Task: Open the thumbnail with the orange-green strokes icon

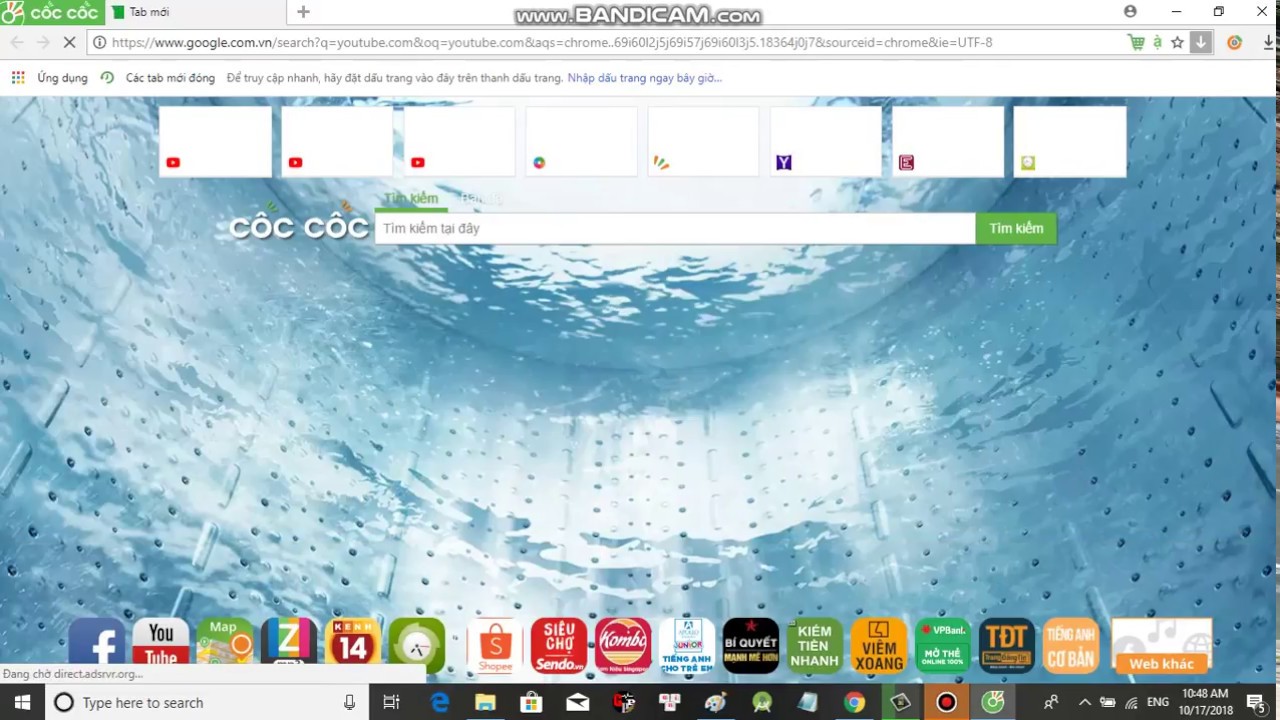Action: tap(703, 141)
